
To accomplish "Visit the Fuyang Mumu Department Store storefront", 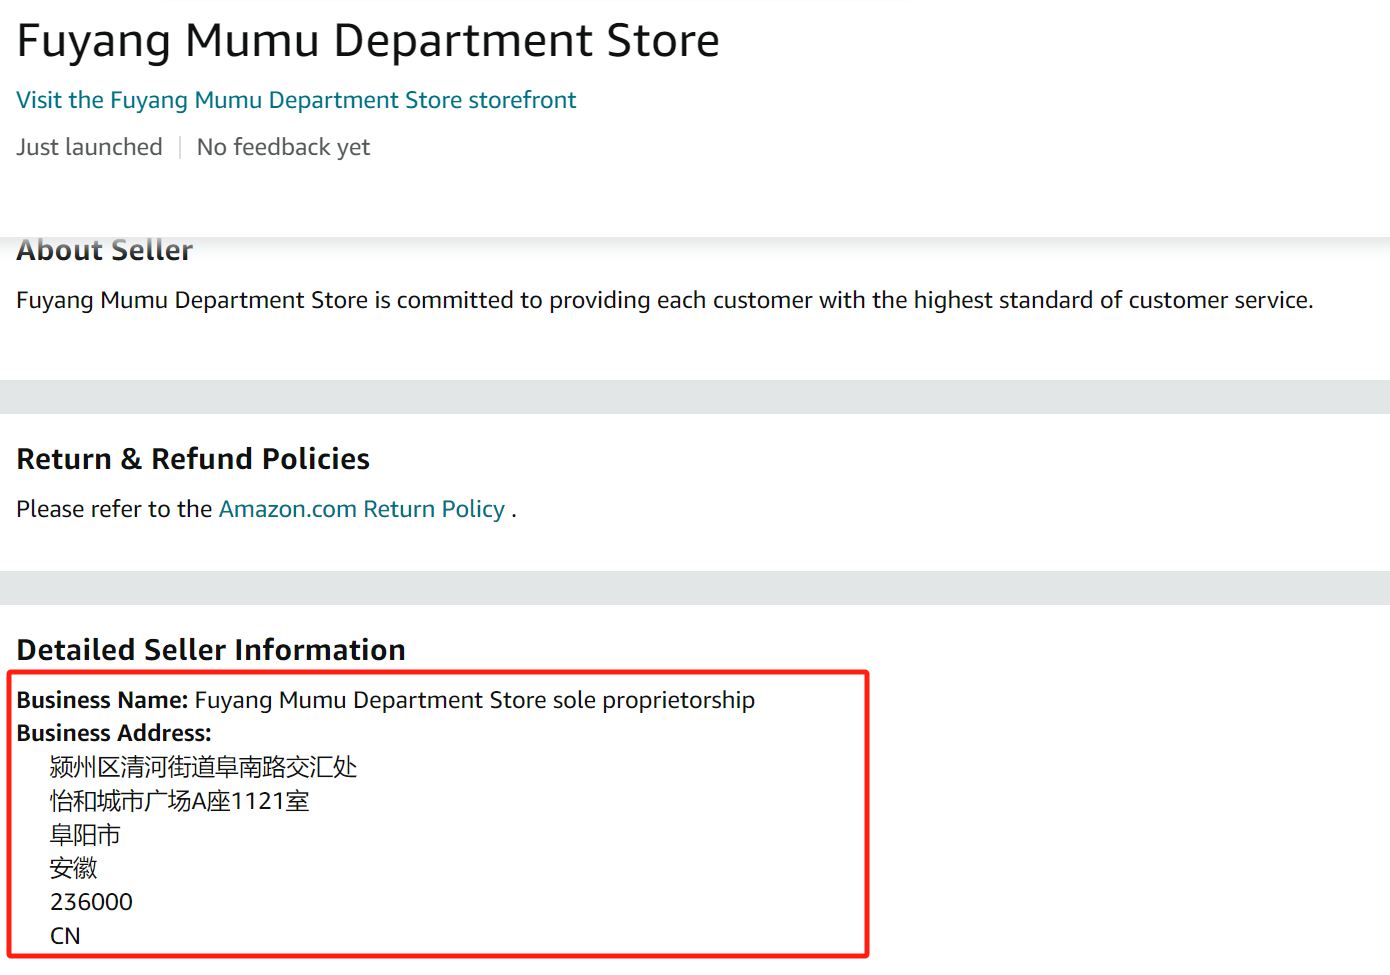I will coord(296,100).
